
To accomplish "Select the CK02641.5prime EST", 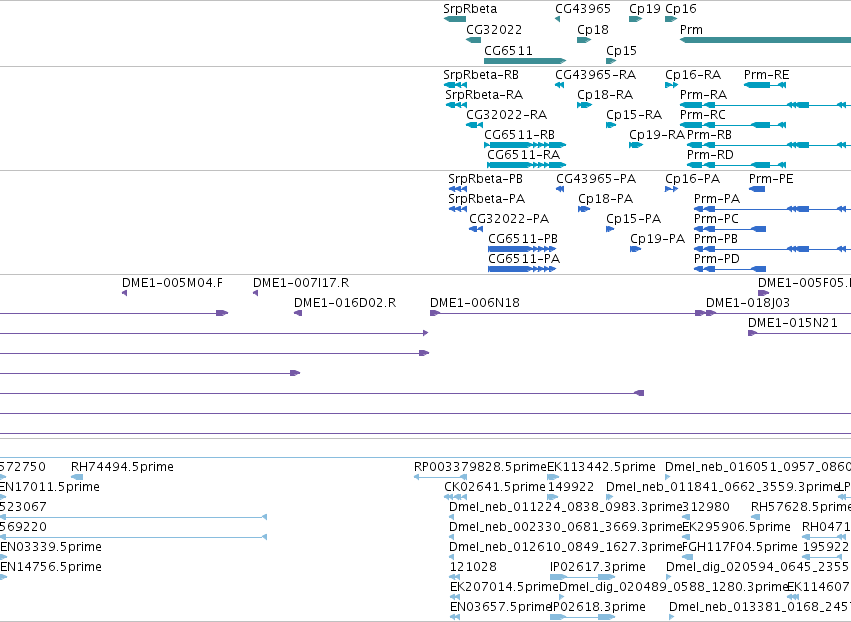I will pos(455,497).
